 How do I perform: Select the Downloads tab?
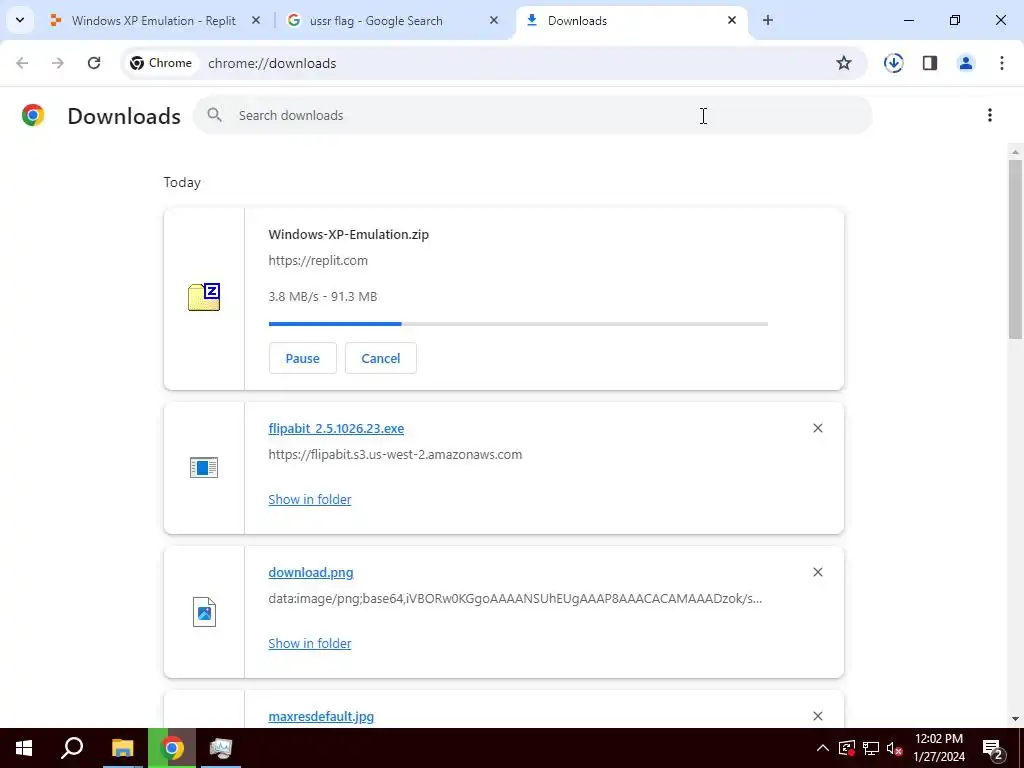click(632, 21)
